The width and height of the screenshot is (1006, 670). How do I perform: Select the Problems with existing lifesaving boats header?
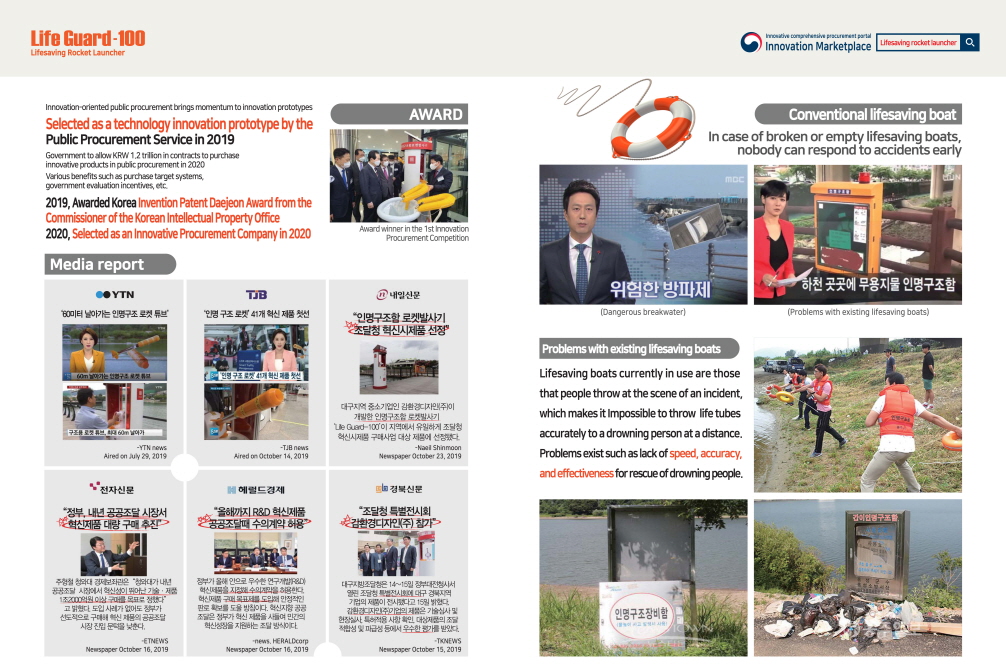click(639, 348)
